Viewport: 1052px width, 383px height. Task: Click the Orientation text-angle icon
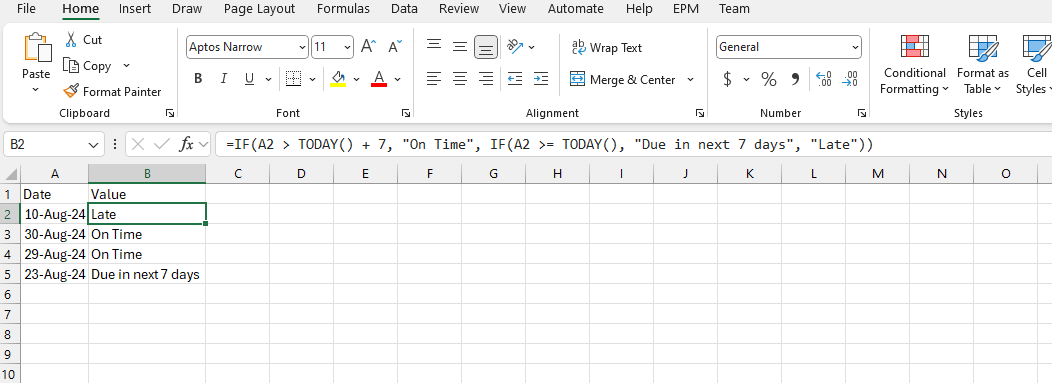point(515,46)
